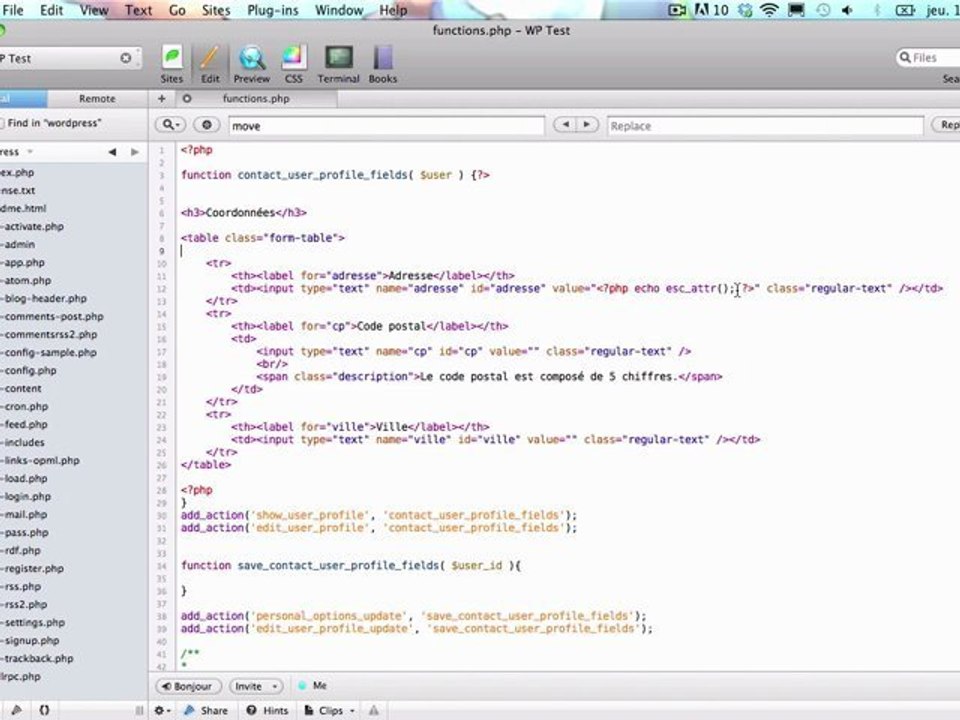Open the Help menu
Screen dimensions: 960x720
(393, 10)
